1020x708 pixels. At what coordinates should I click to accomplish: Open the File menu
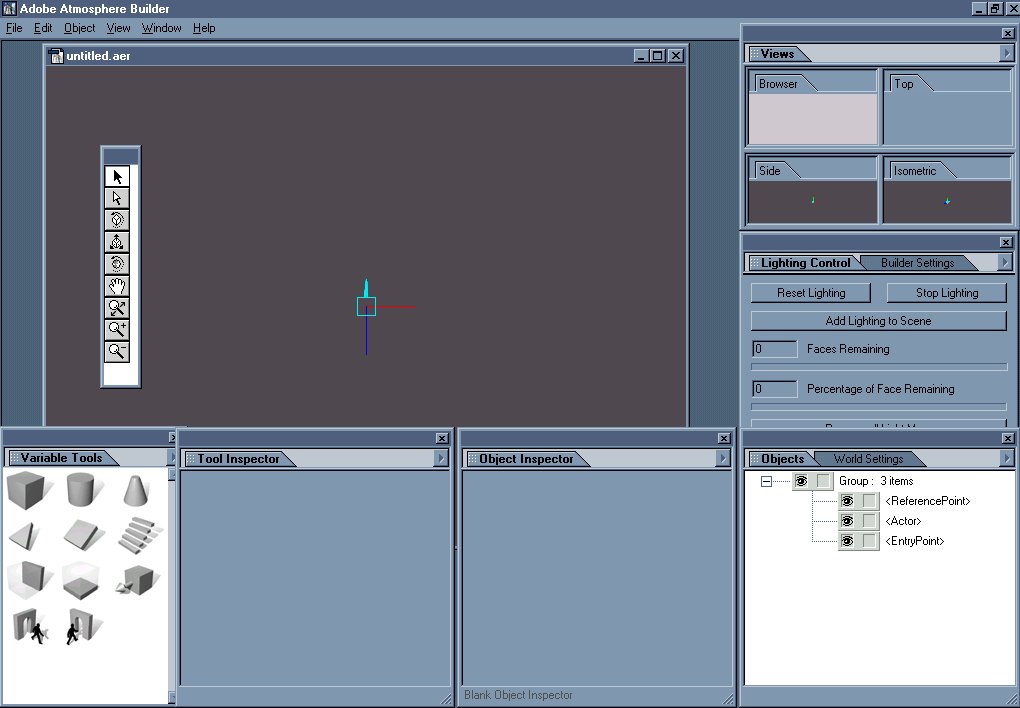pos(14,28)
